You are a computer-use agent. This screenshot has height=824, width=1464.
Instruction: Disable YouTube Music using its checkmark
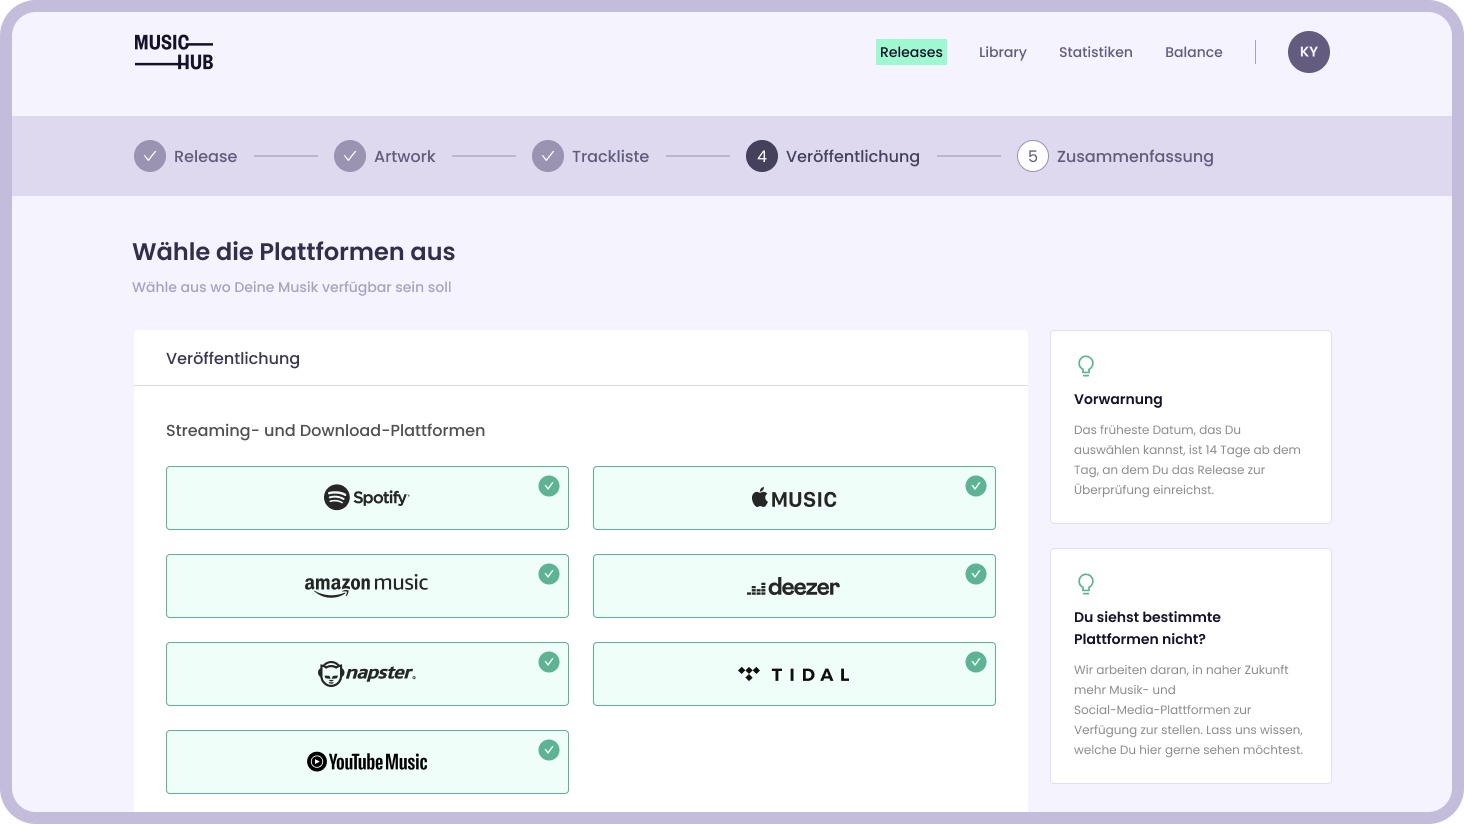pos(549,749)
